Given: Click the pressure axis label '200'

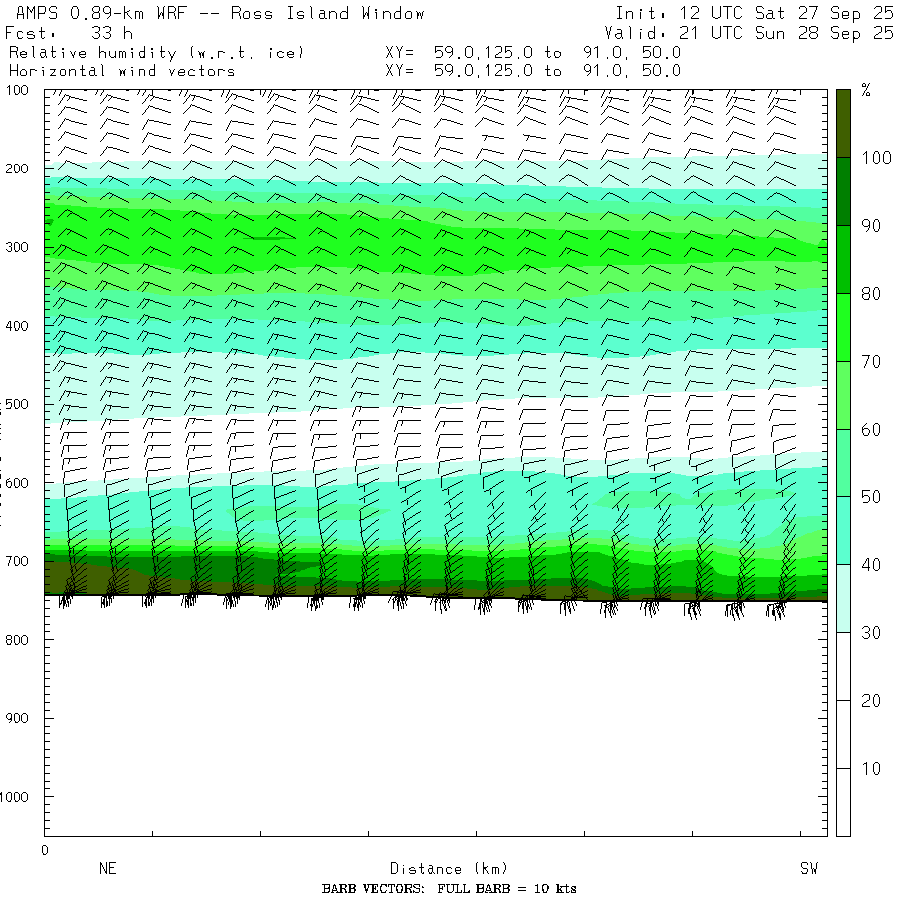Looking at the screenshot, I should 17,169.
